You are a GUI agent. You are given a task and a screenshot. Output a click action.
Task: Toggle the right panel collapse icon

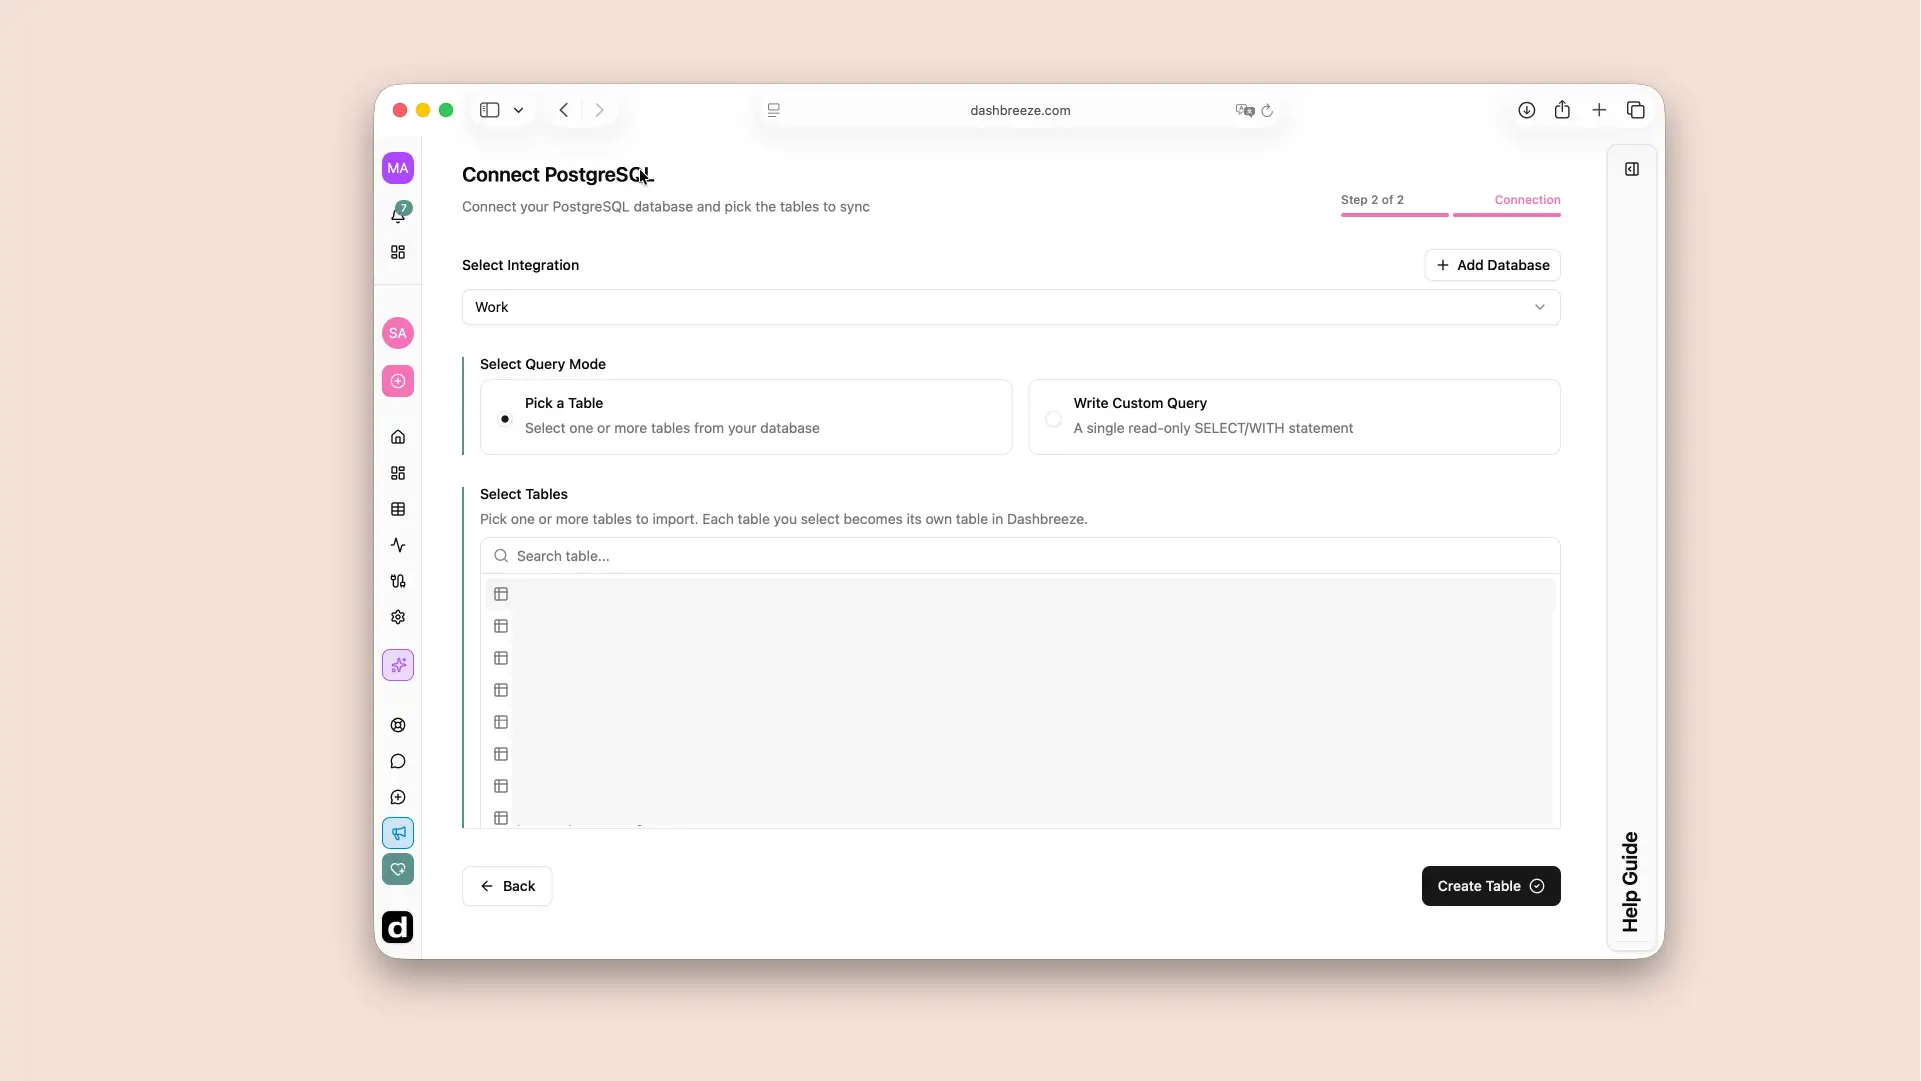point(1632,169)
